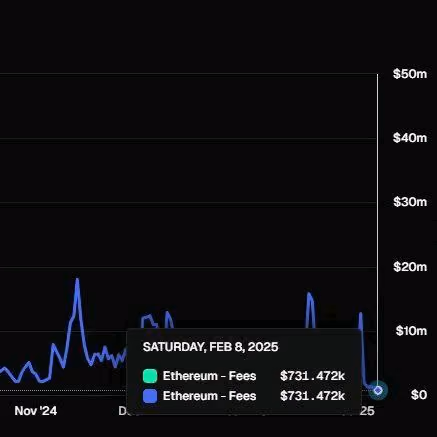This screenshot has width=437, height=437.
Task: Select the $30m y-axis label
Action: 410,202
